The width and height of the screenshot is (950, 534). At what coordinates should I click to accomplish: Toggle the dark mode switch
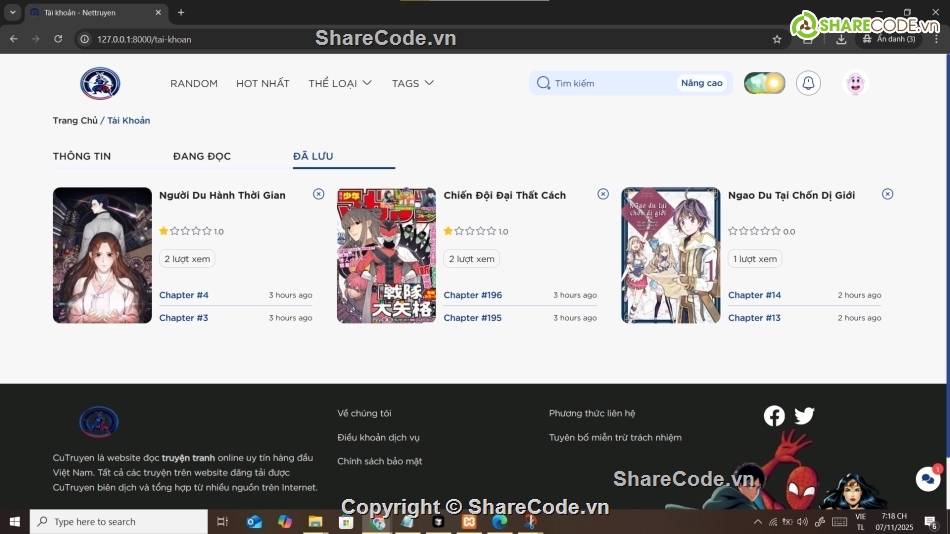(x=765, y=83)
